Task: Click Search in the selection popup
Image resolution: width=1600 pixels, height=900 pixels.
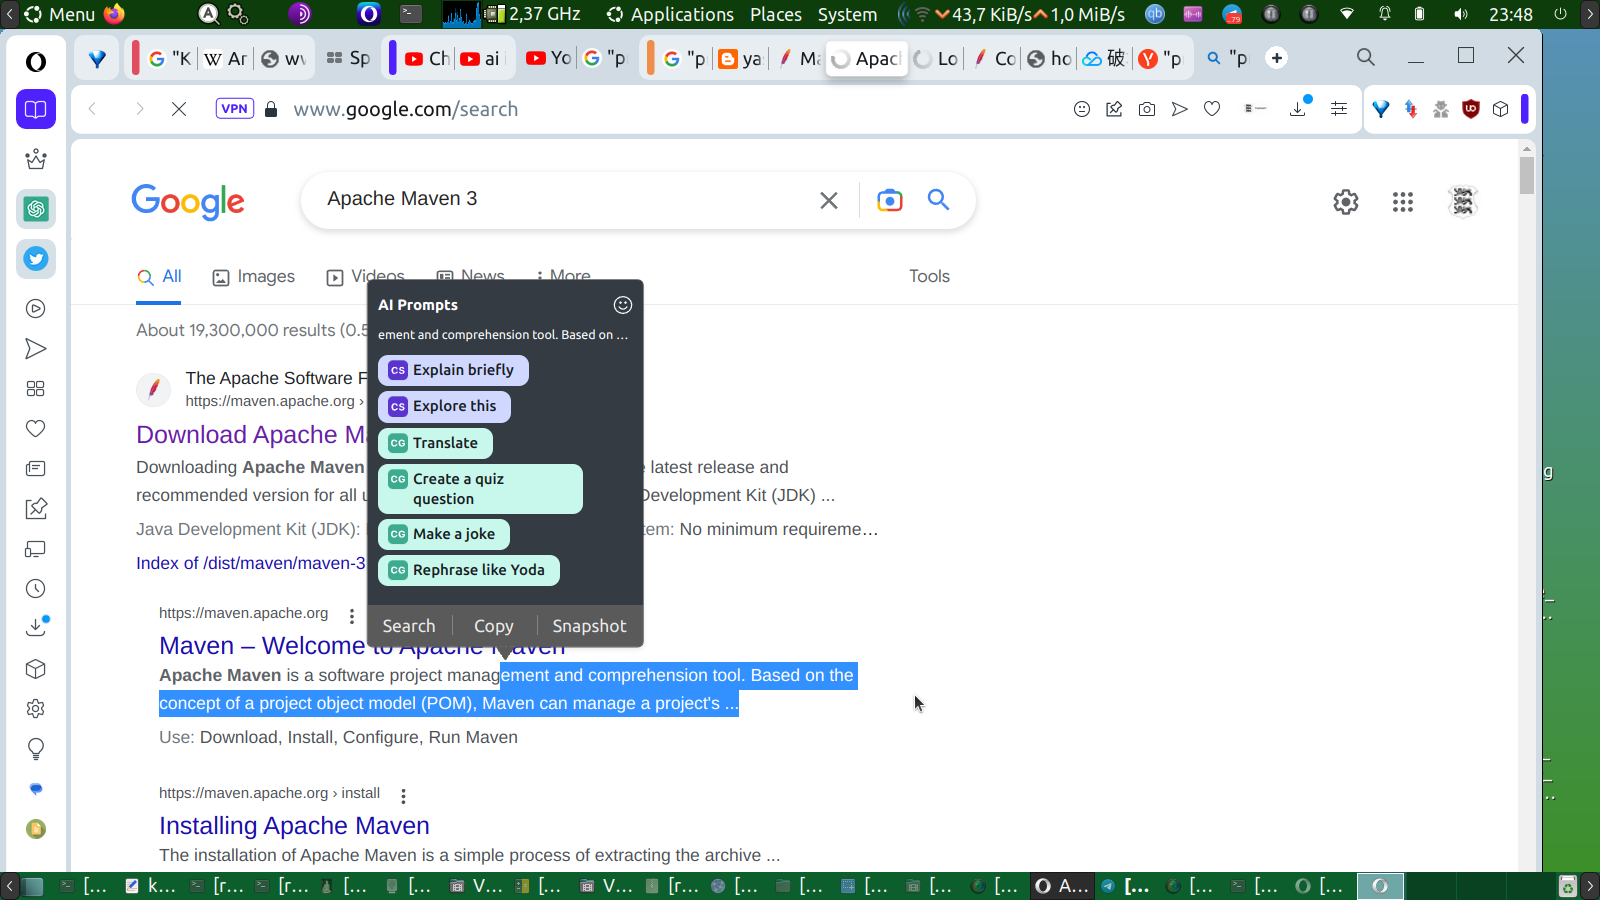Action: click(409, 626)
